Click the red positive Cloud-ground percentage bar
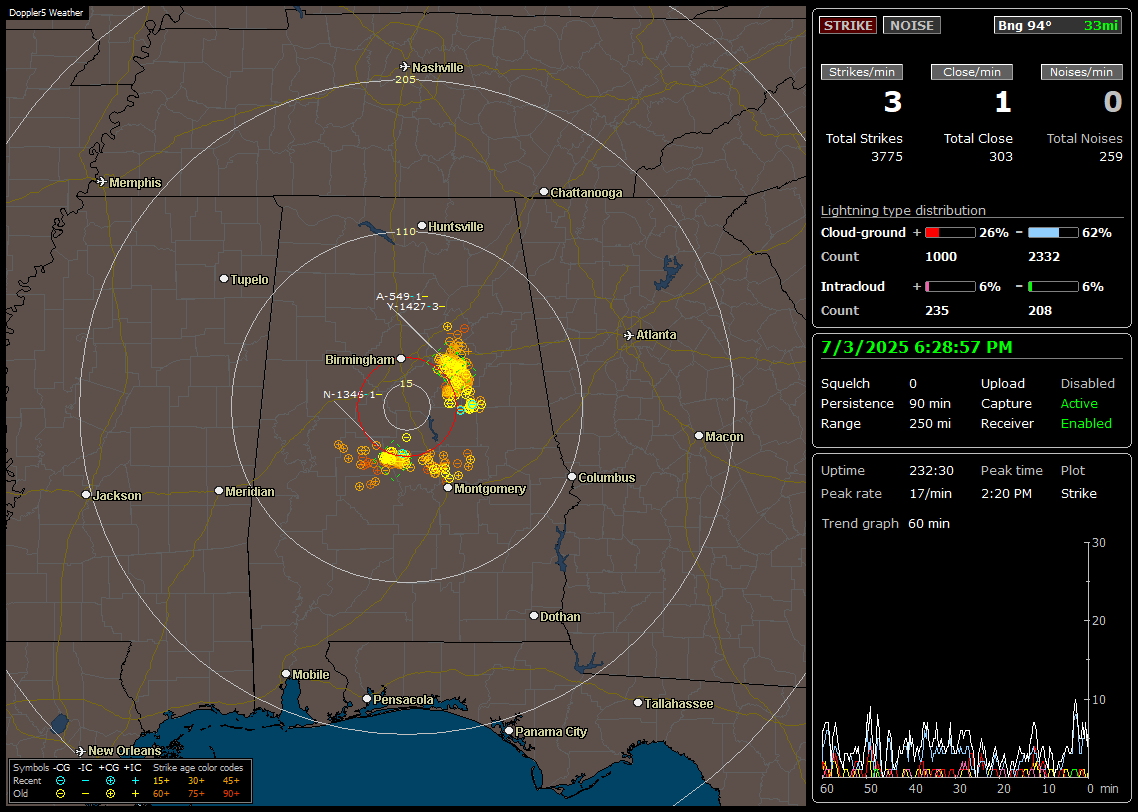Screen dimensions: 1138x812 [950, 233]
